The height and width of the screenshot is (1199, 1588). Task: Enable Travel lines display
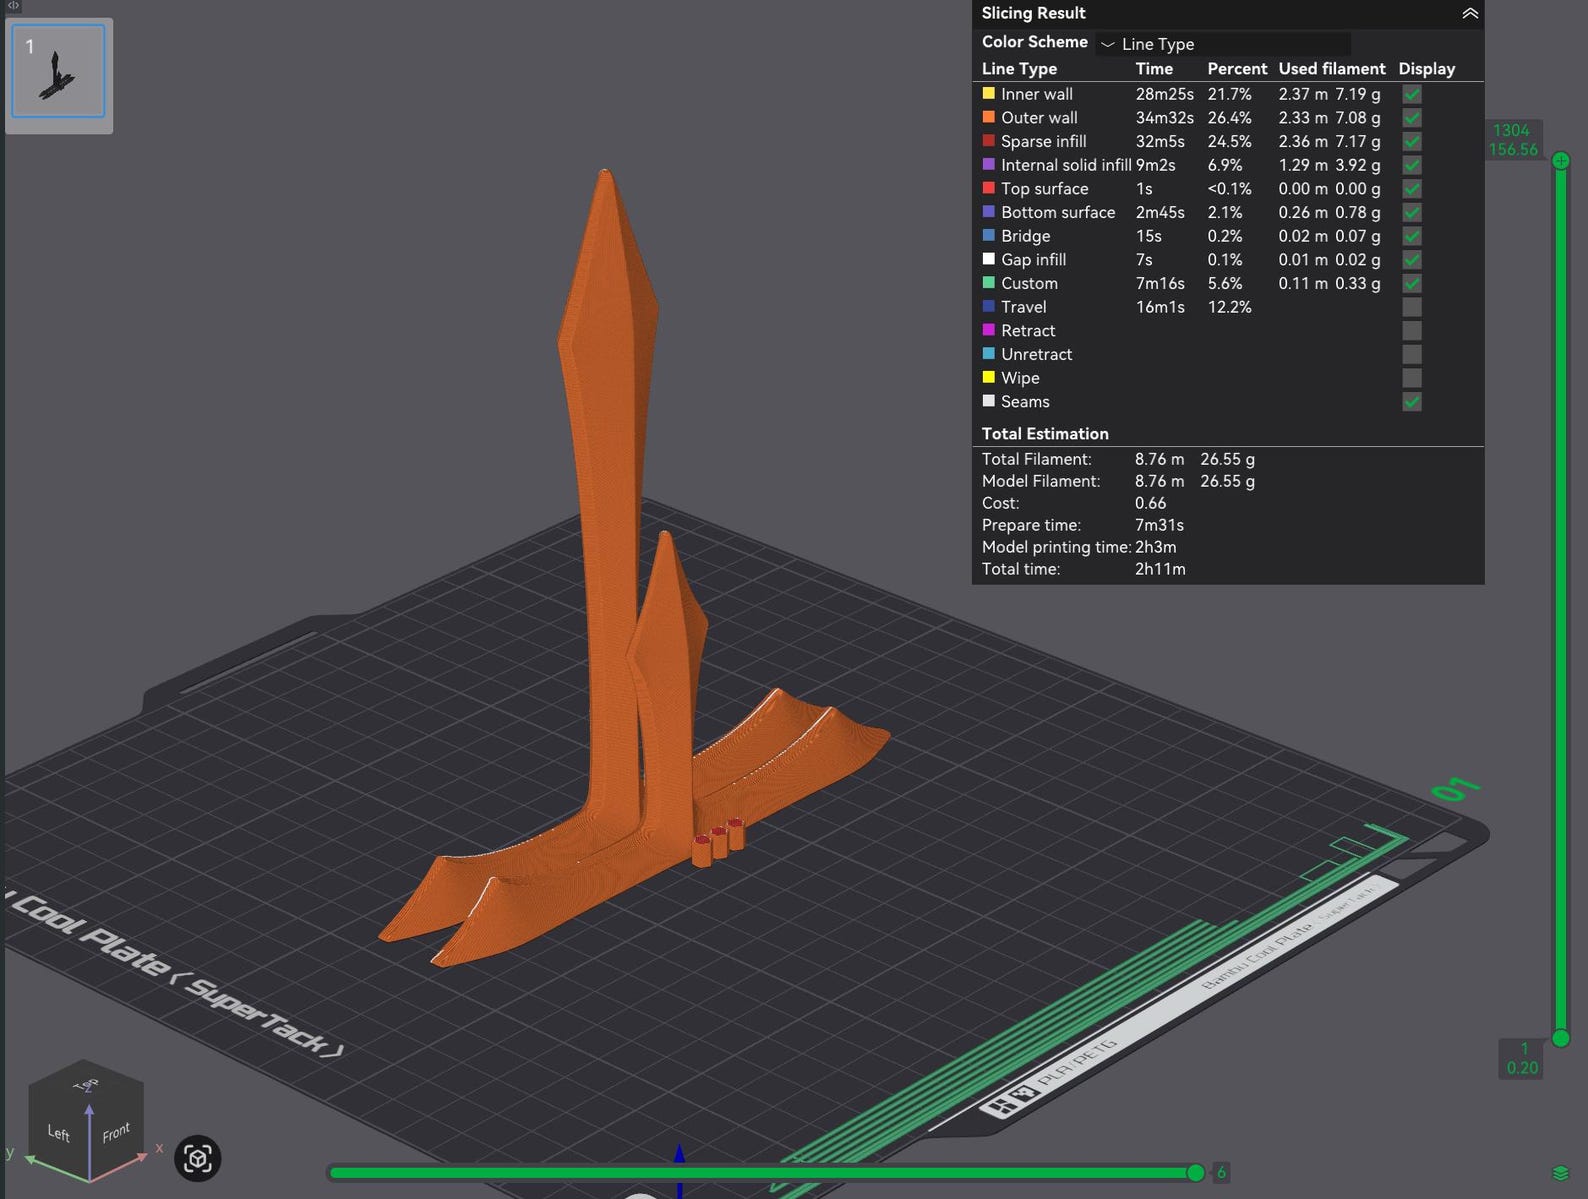point(1411,307)
